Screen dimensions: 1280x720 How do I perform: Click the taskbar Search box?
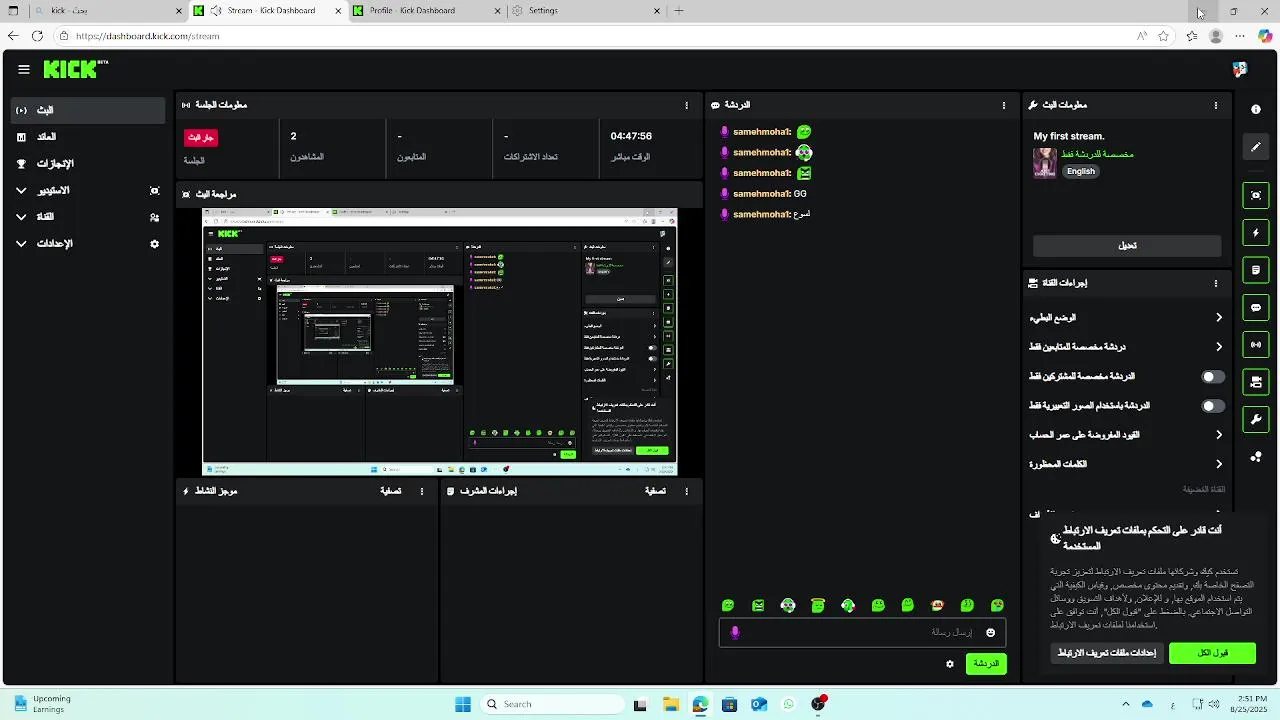(551, 704)
